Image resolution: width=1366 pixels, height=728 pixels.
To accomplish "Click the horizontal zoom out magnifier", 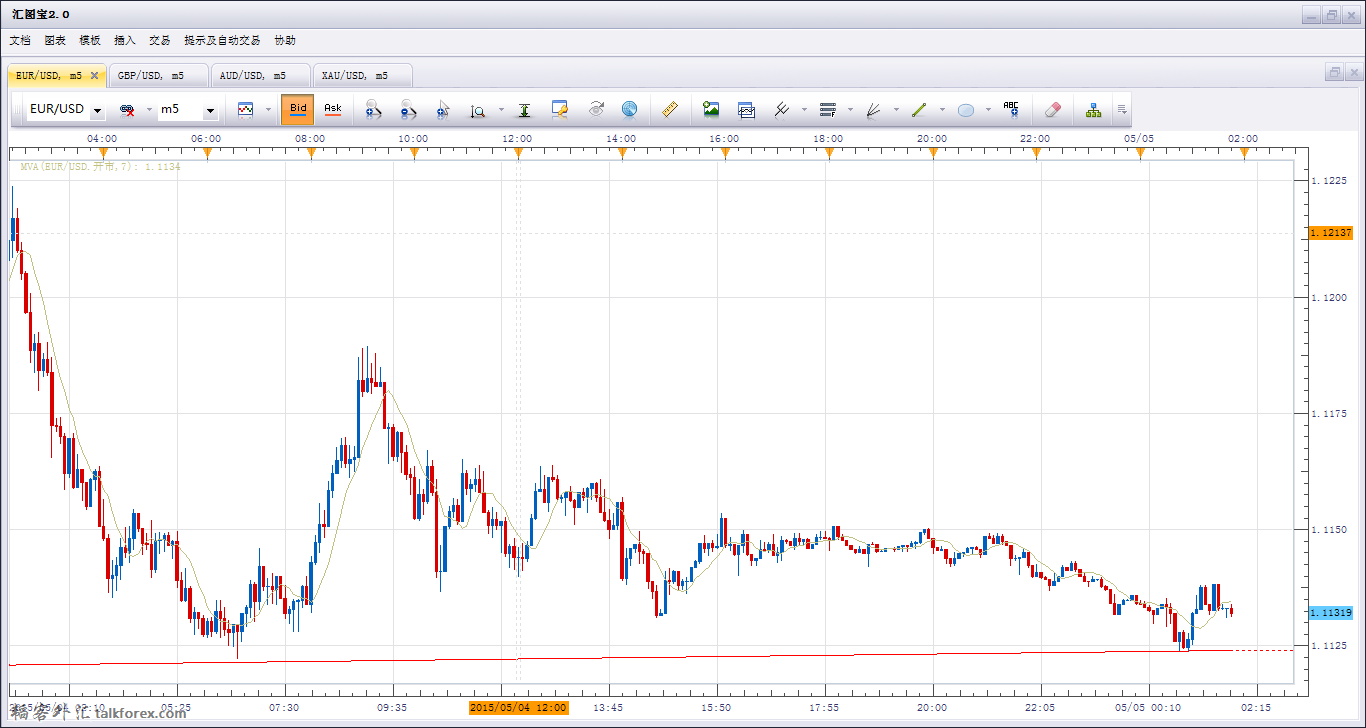I will pos(407,109).
